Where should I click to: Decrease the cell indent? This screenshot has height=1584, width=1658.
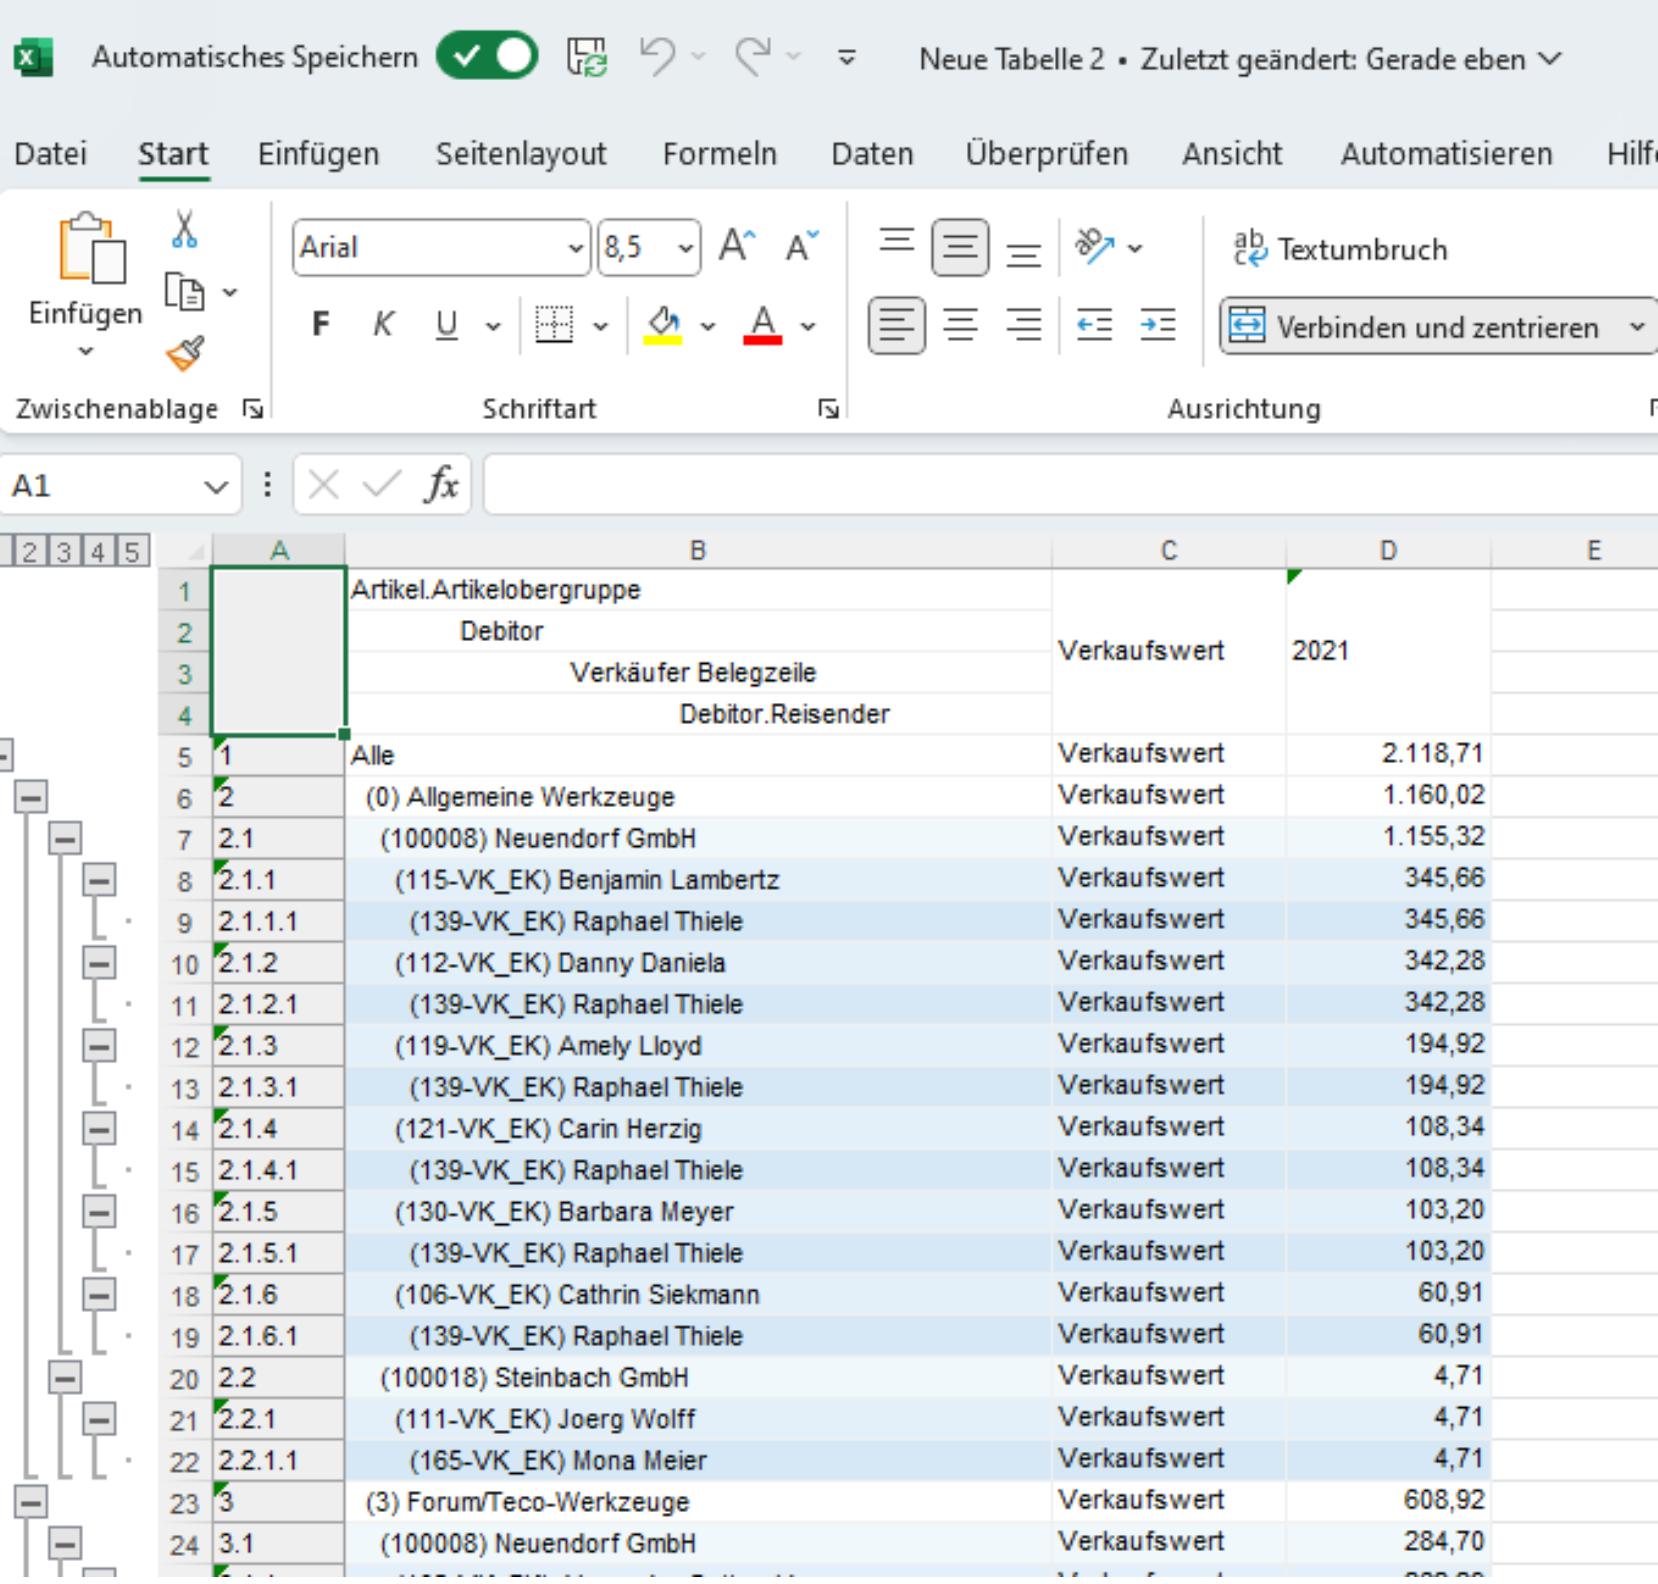click(1094, 325)
